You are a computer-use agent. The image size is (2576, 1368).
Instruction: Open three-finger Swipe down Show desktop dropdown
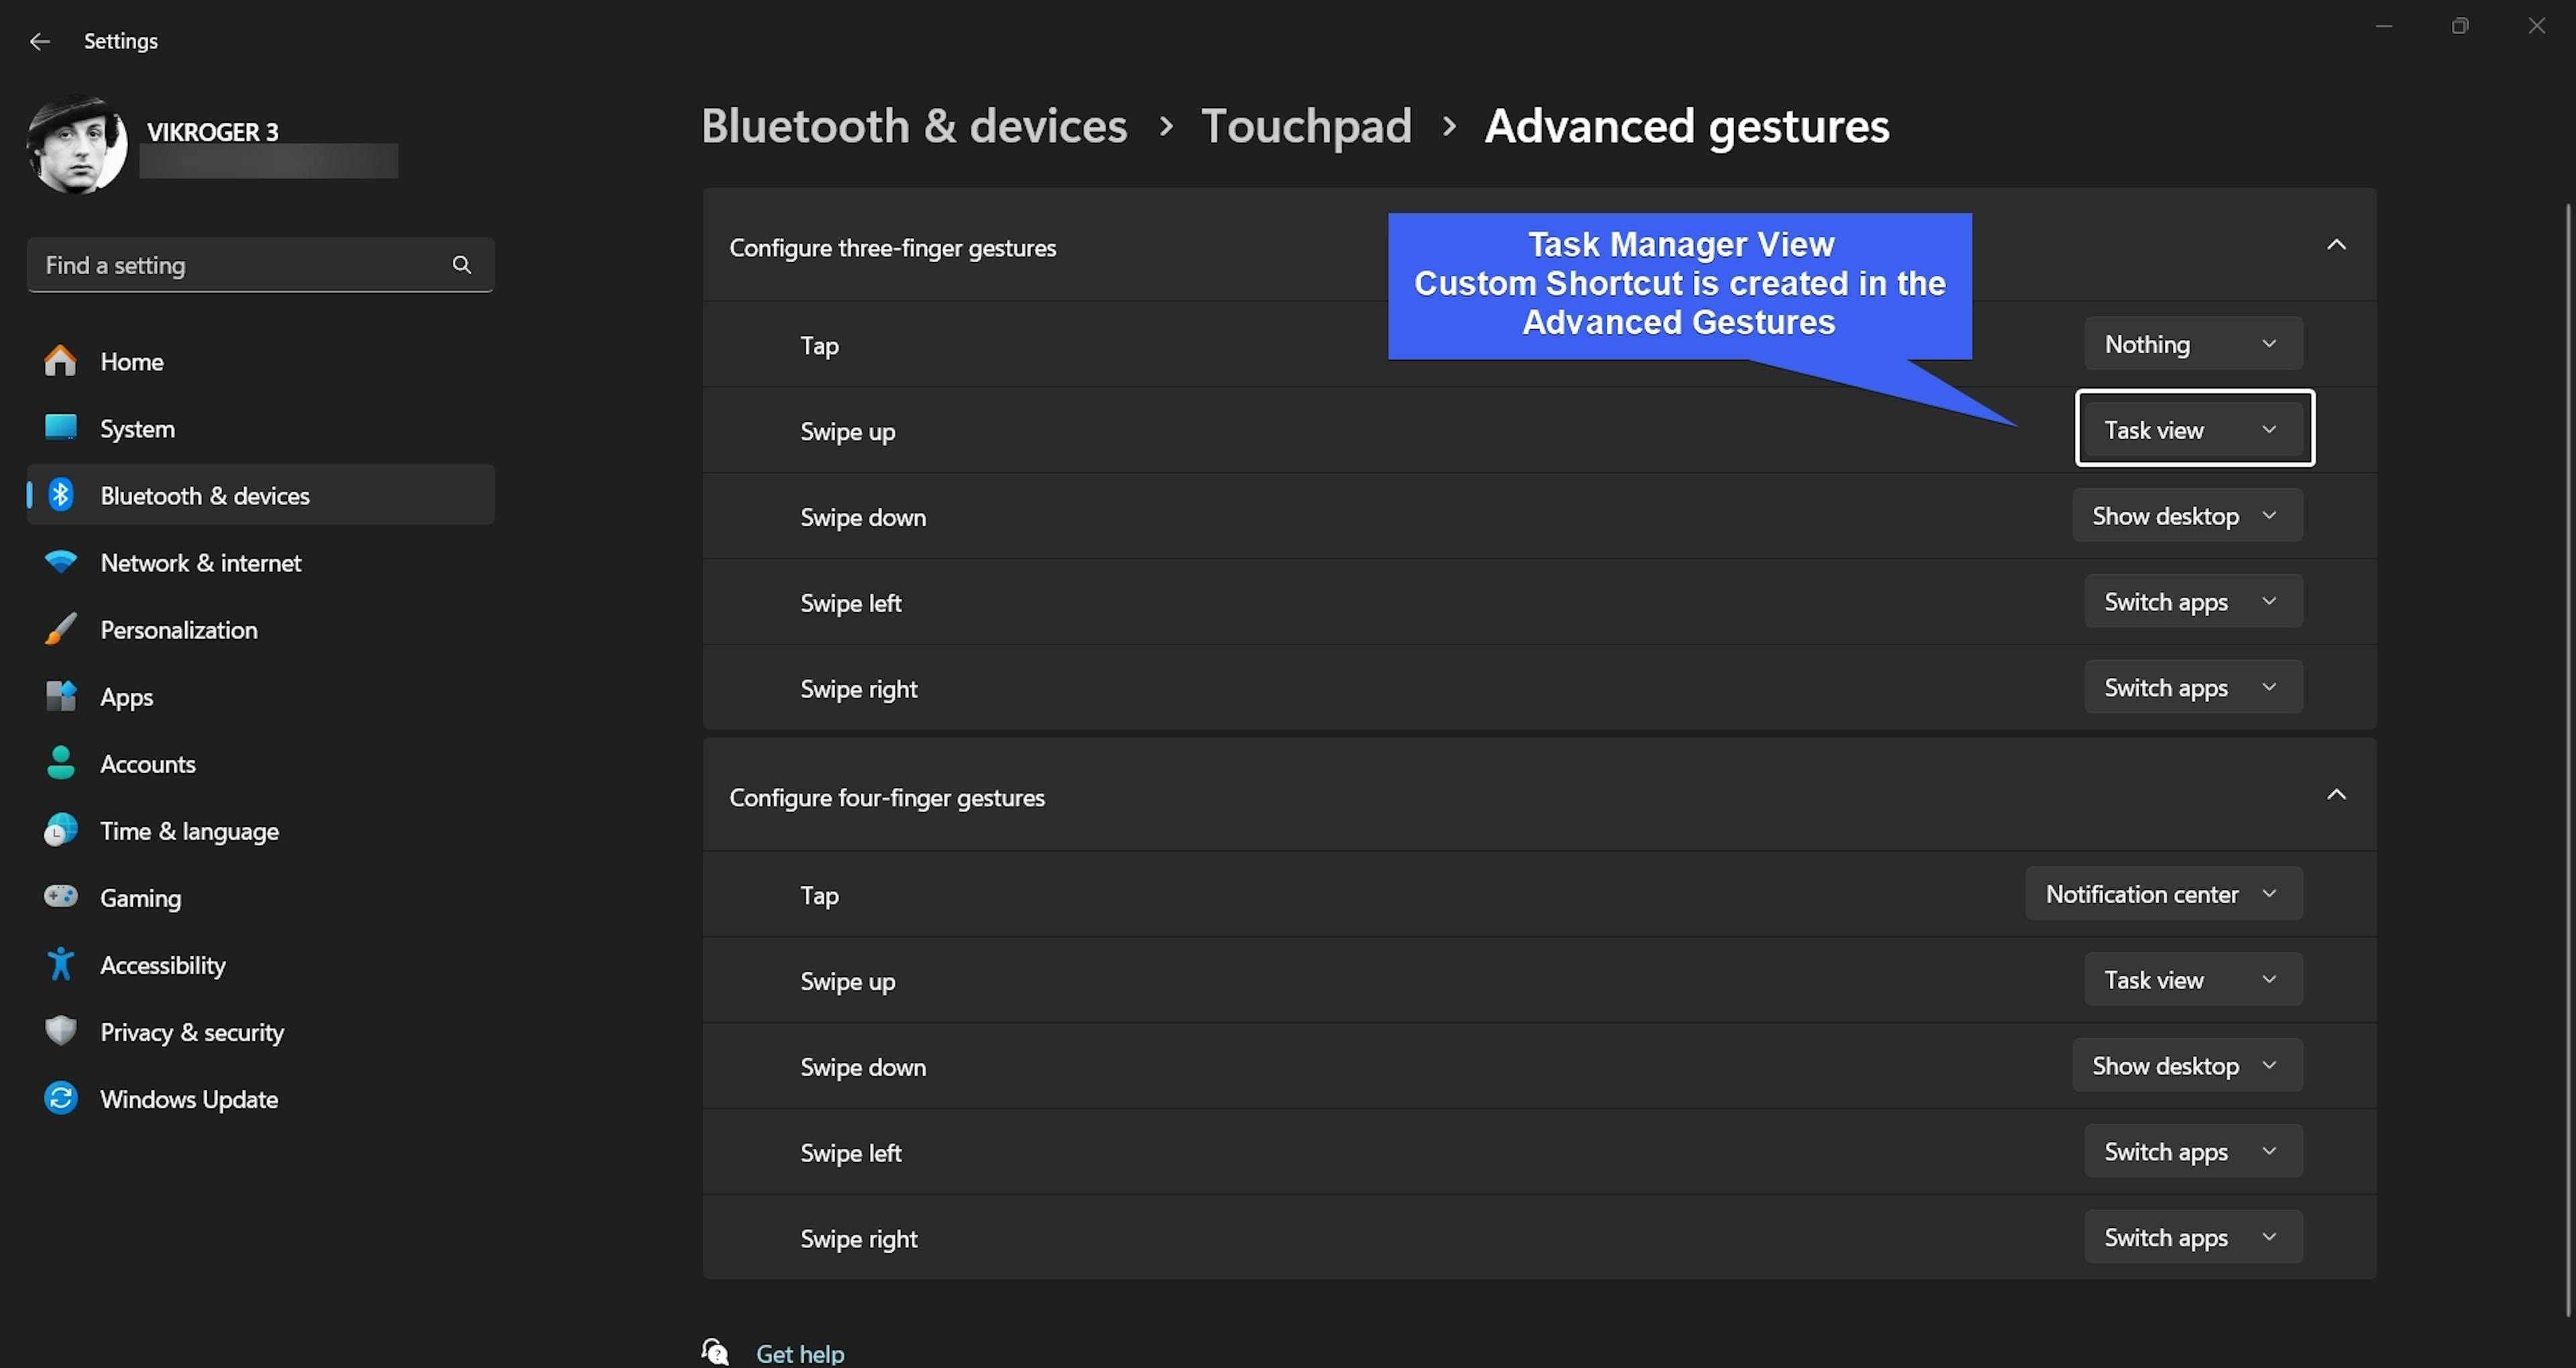click(x=2186, y=516)
